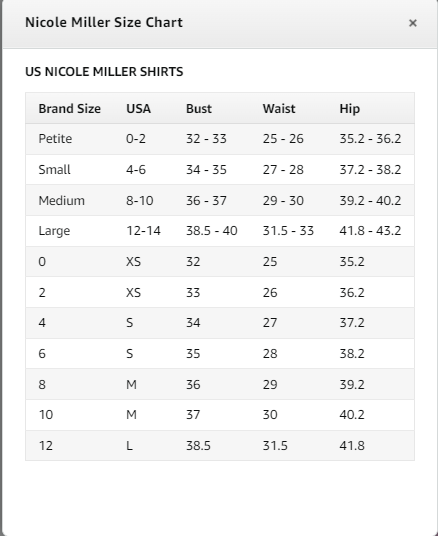Click the 8-10 USA size cell
438x536 pixels.
tap(140, 200)
